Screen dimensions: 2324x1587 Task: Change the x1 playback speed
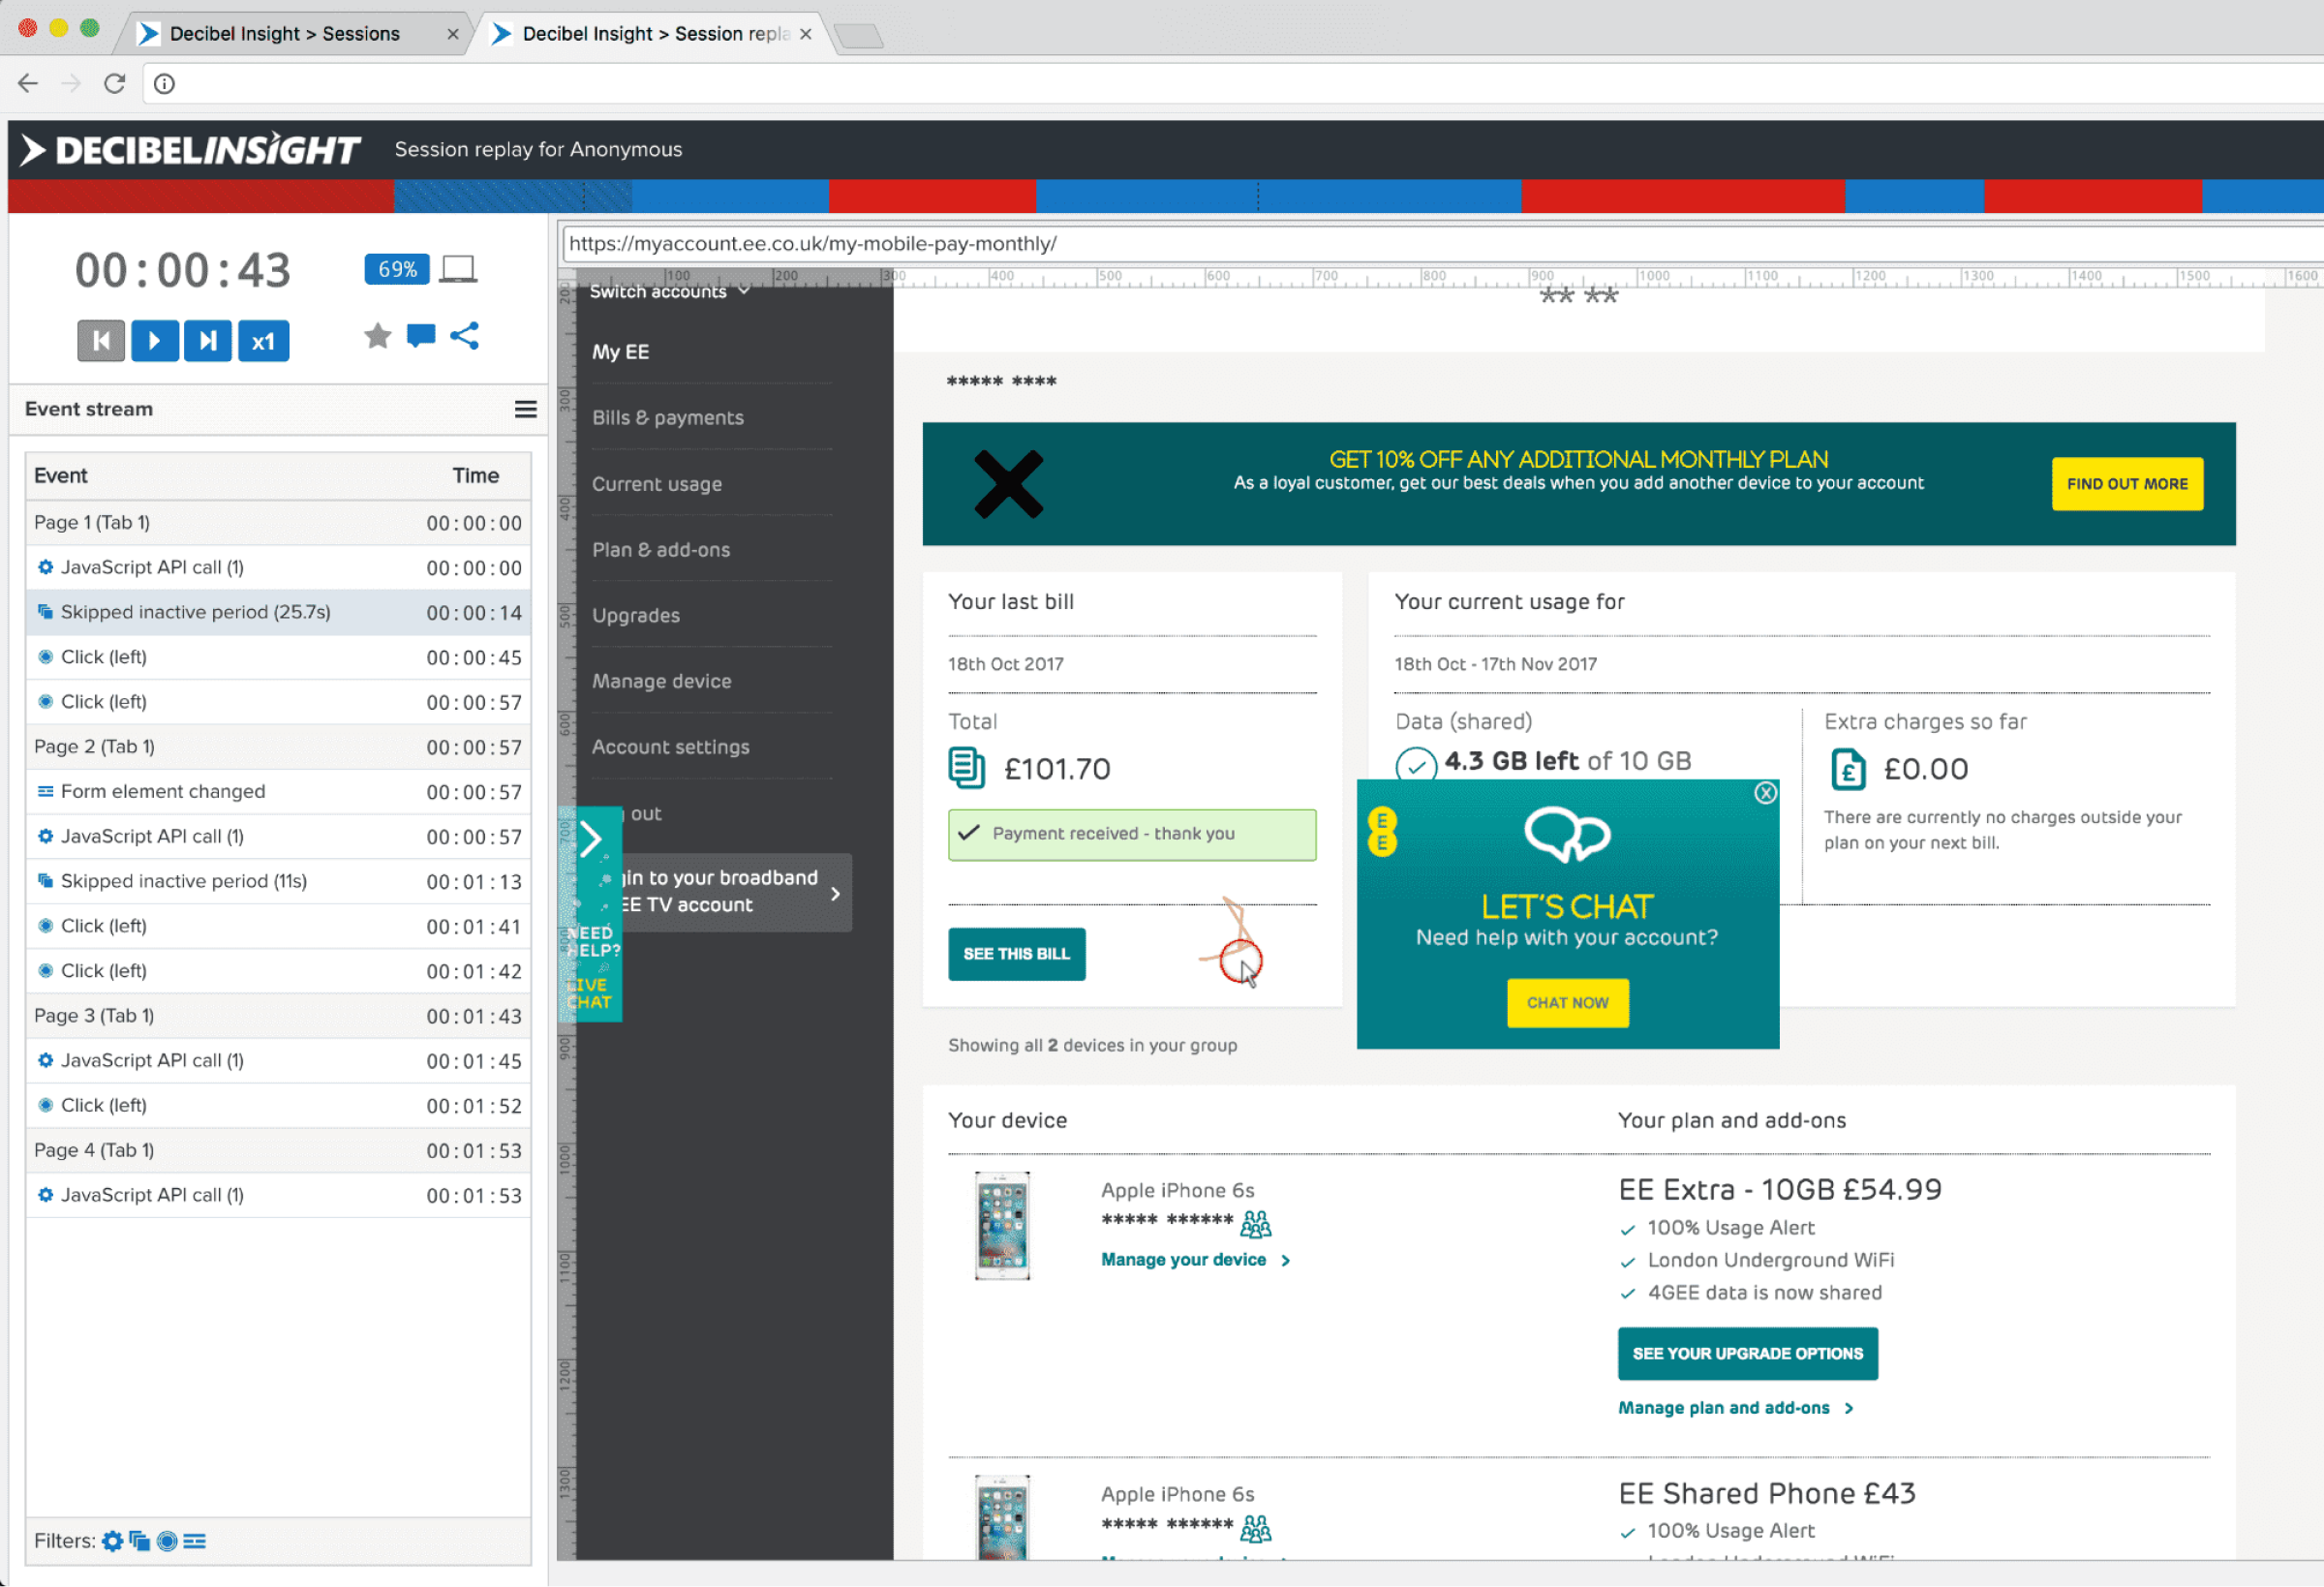click(x=263, y=341)
